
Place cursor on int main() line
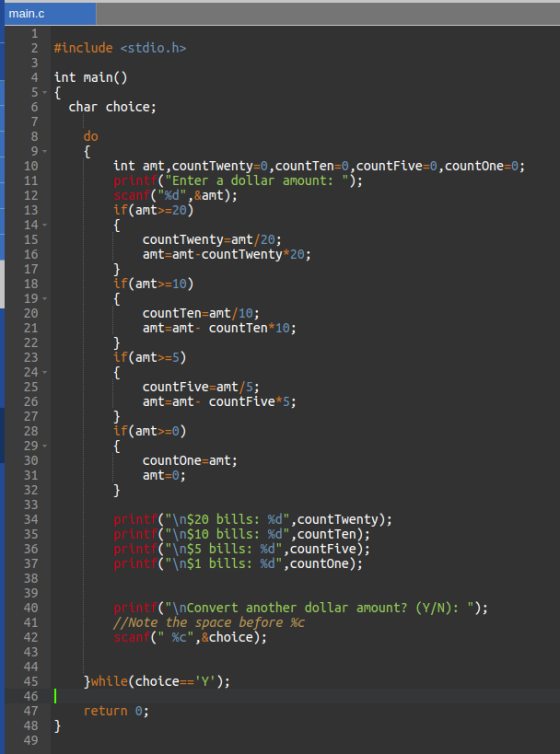point(91,77)
